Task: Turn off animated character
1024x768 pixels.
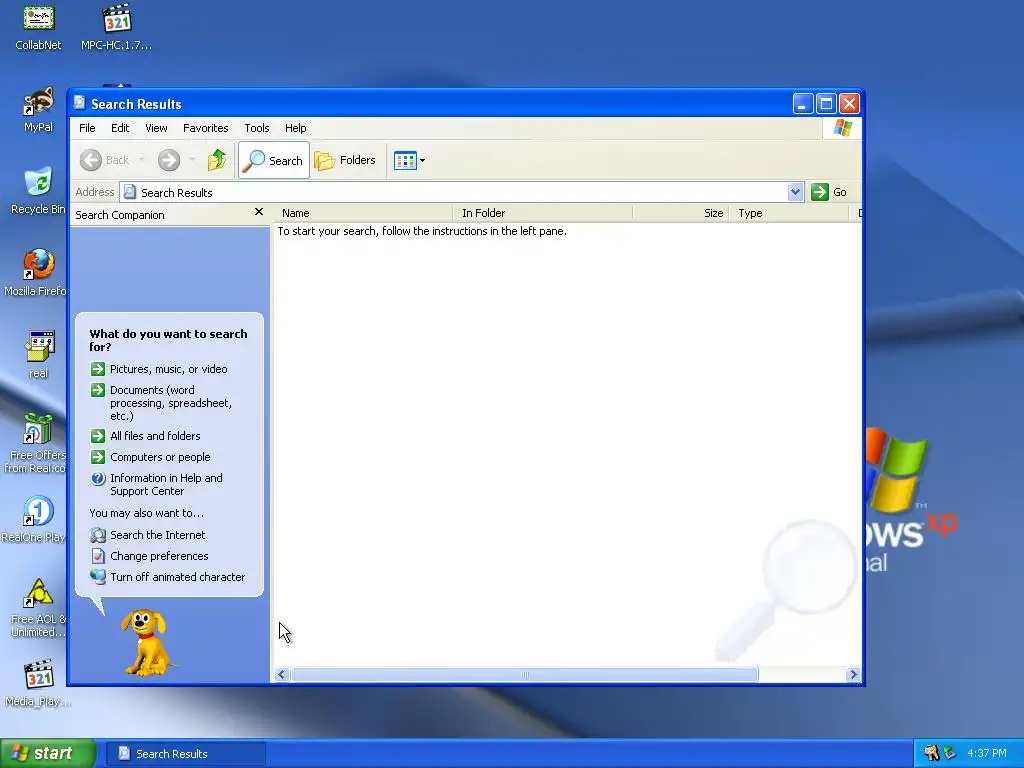Action: 178,577
